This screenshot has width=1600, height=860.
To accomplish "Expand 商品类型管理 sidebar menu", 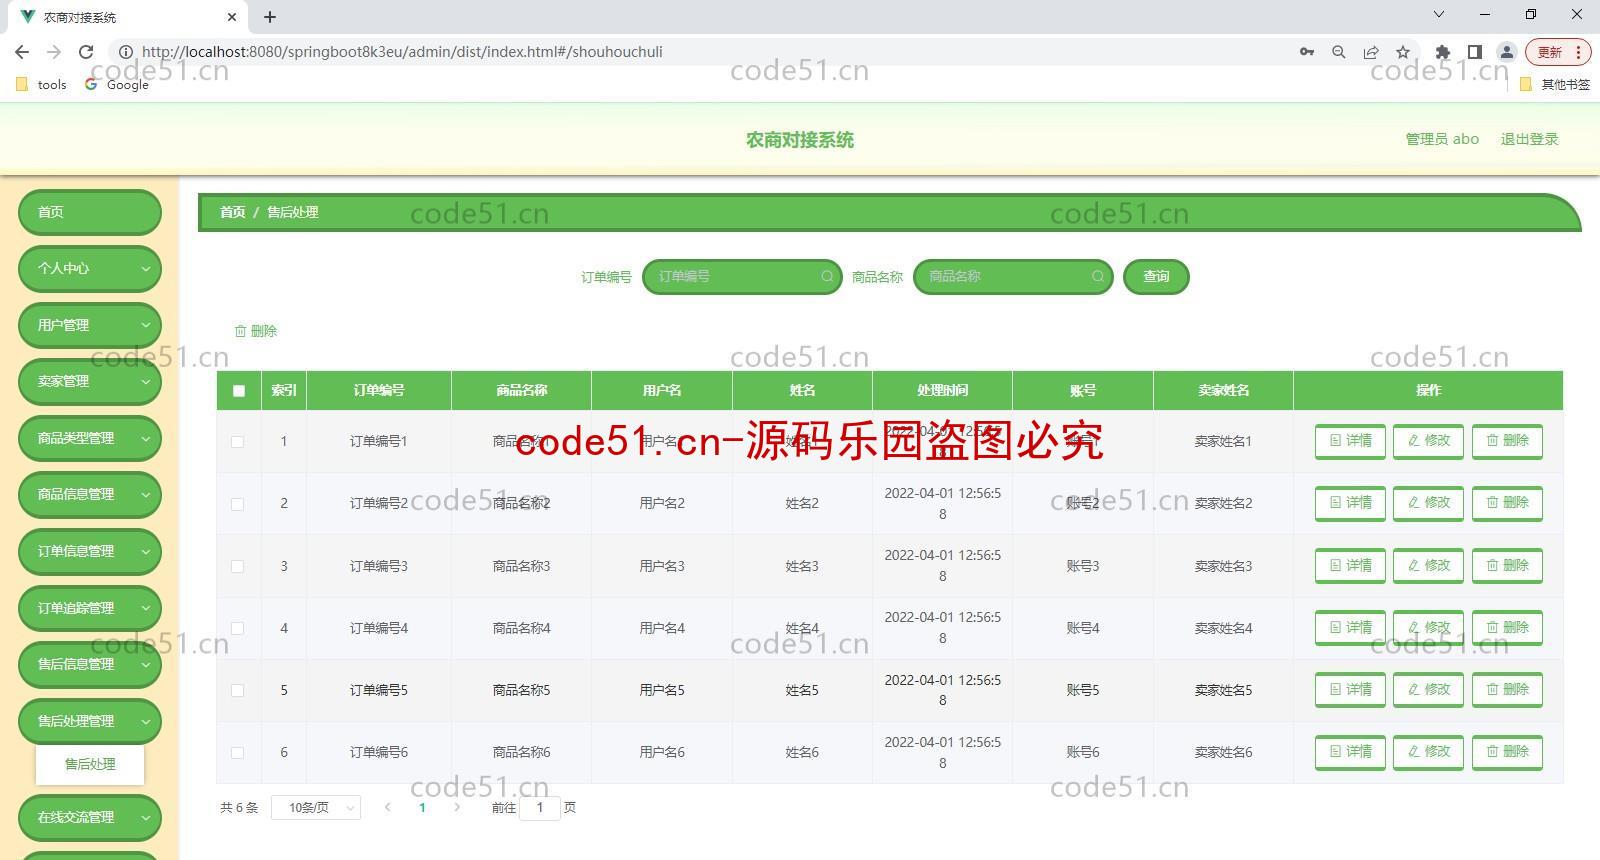I will click(90, 438).
